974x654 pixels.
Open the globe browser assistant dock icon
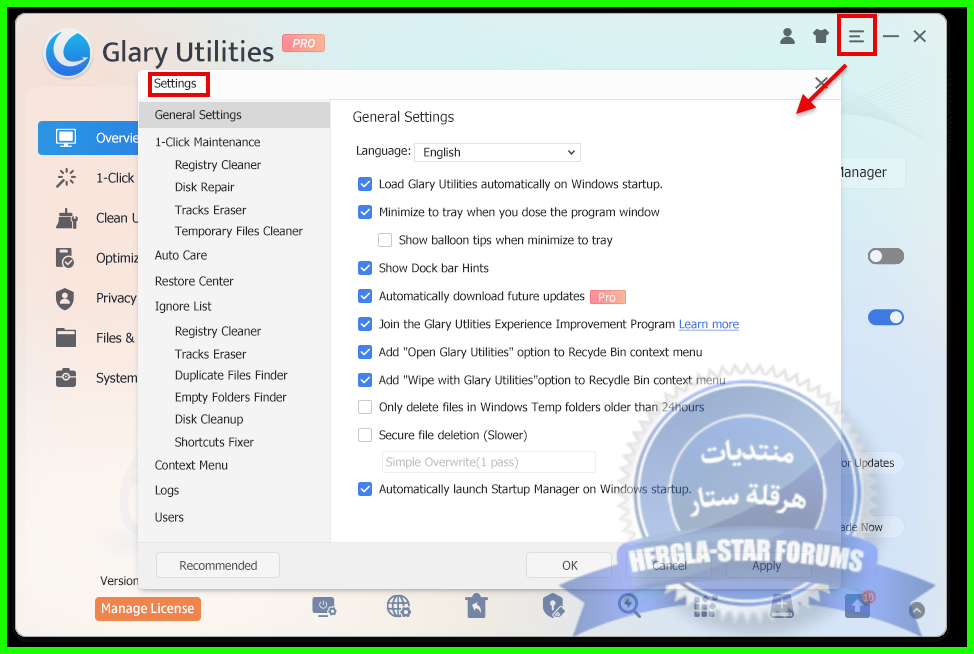399,606
